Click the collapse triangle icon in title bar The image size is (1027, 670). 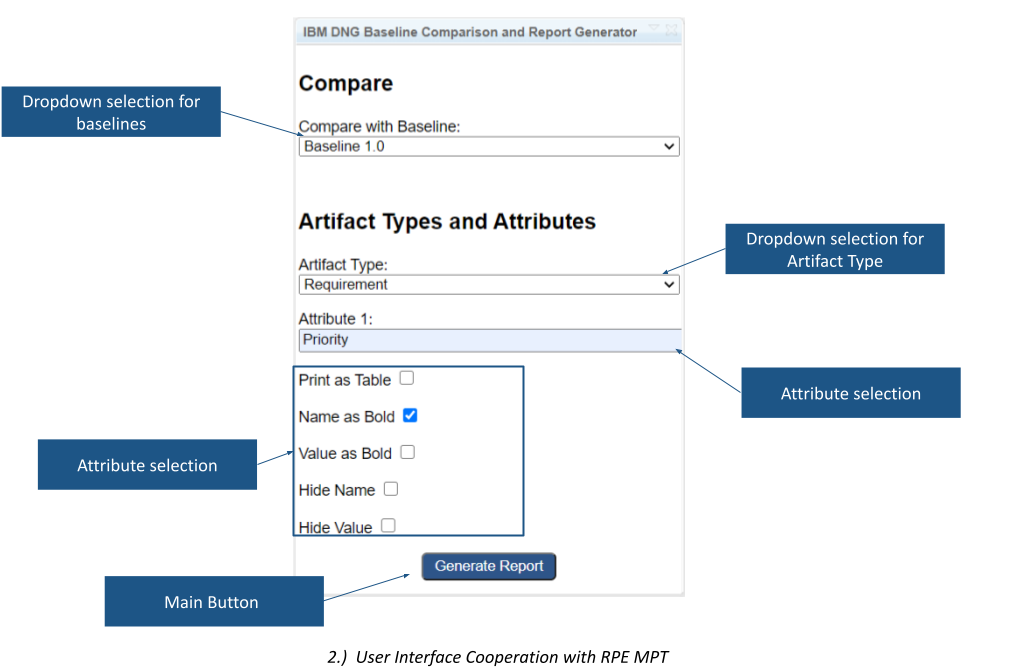(x=653, y=27)
